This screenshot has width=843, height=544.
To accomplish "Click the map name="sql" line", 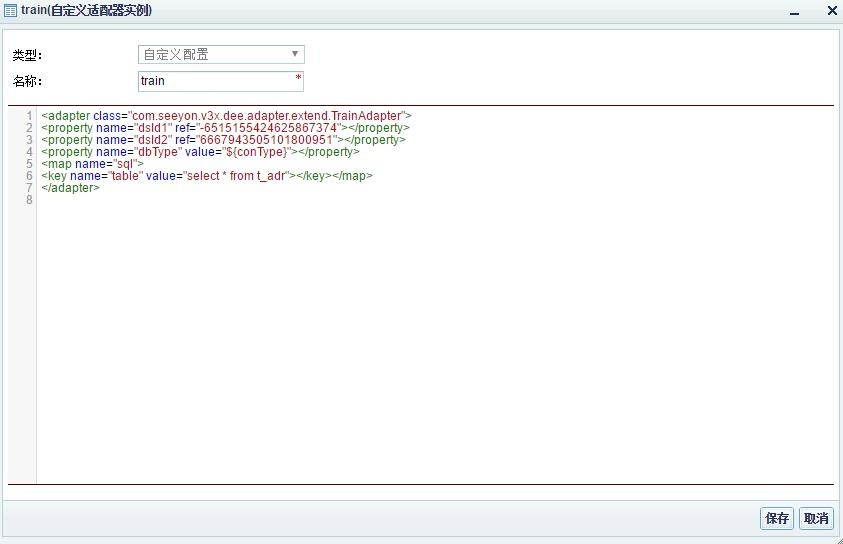I will pos(93,164).
